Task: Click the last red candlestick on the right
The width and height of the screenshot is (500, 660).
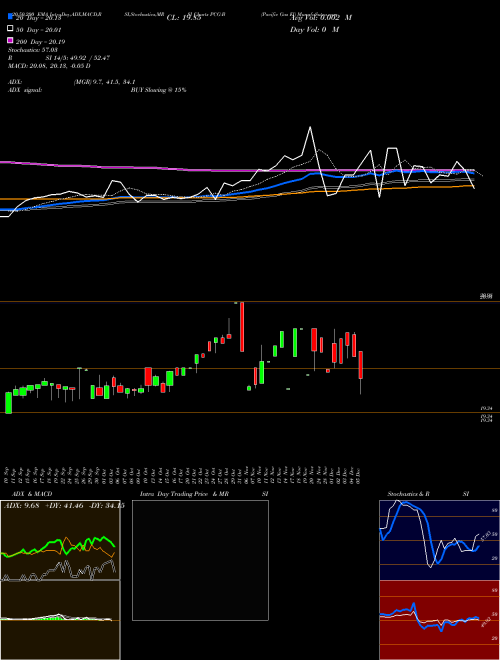Action: [361, 365]
